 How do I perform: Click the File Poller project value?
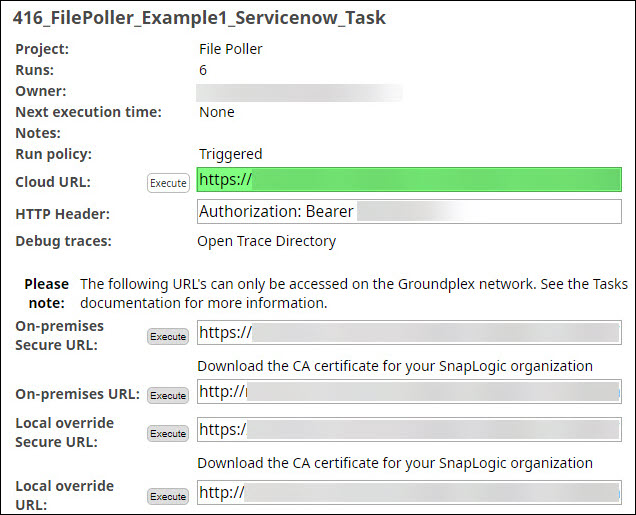[232, 49]
